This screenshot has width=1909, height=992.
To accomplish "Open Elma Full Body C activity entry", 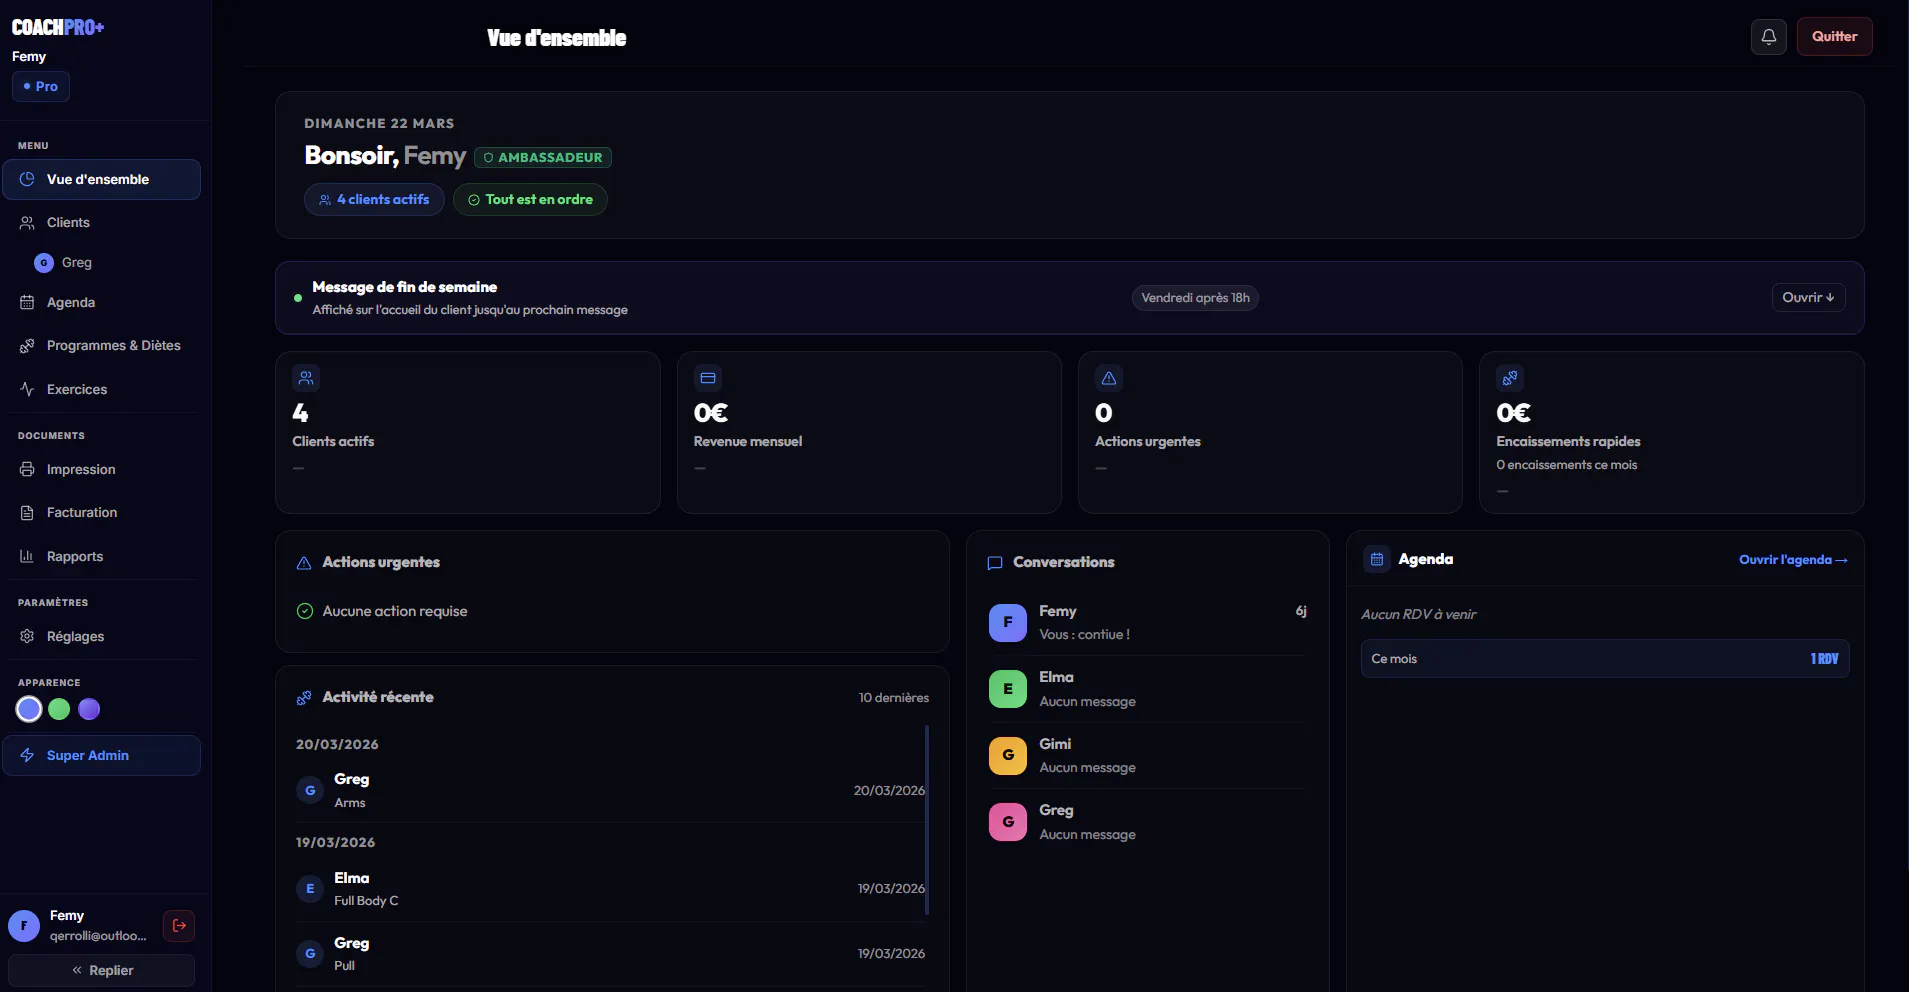I will [610, 889].
